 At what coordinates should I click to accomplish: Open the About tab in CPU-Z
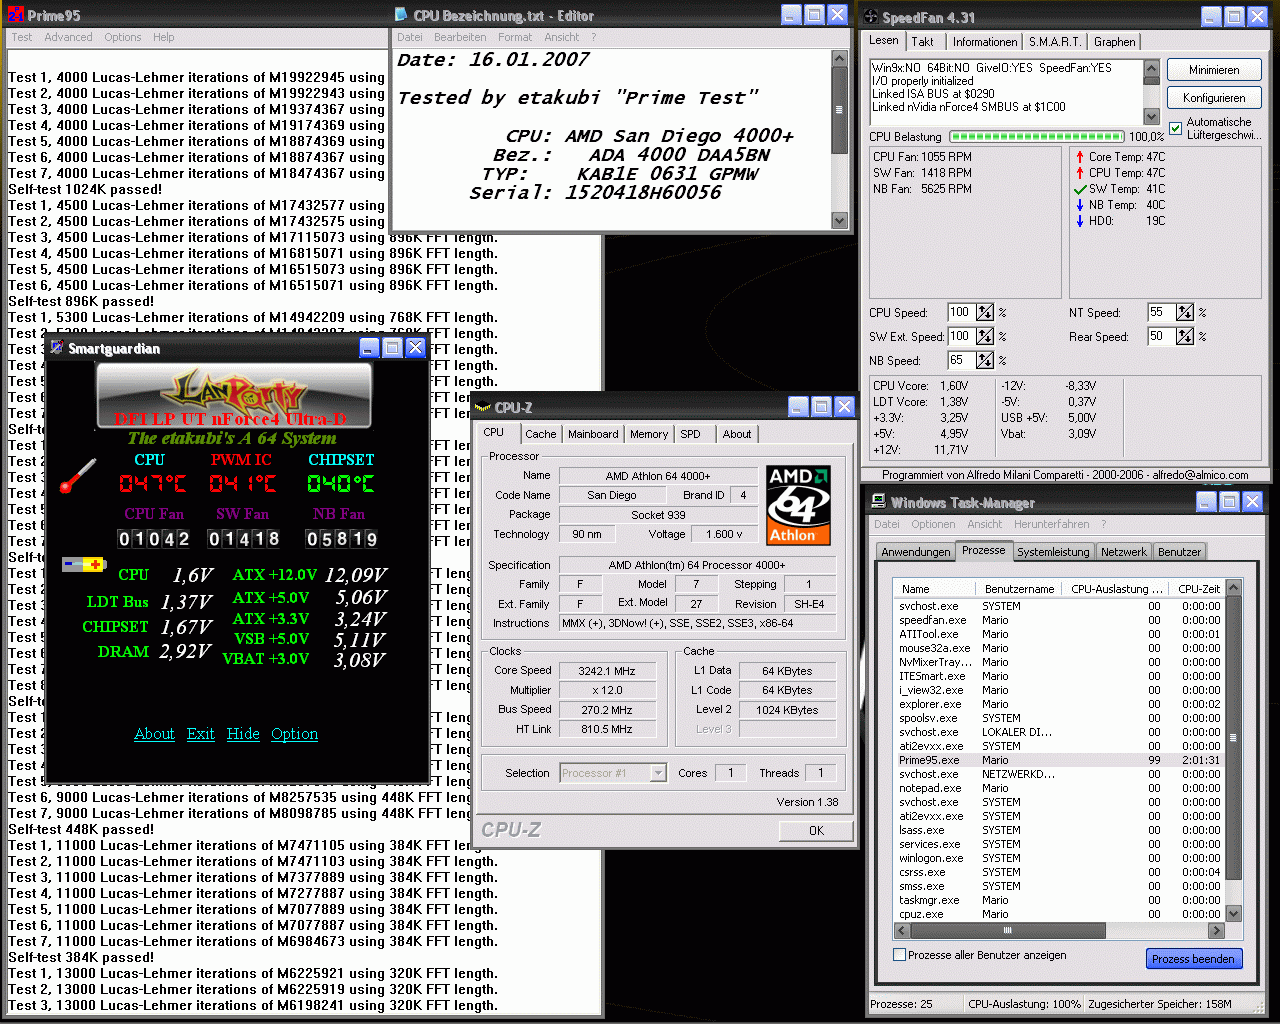[x=737, y=434]
